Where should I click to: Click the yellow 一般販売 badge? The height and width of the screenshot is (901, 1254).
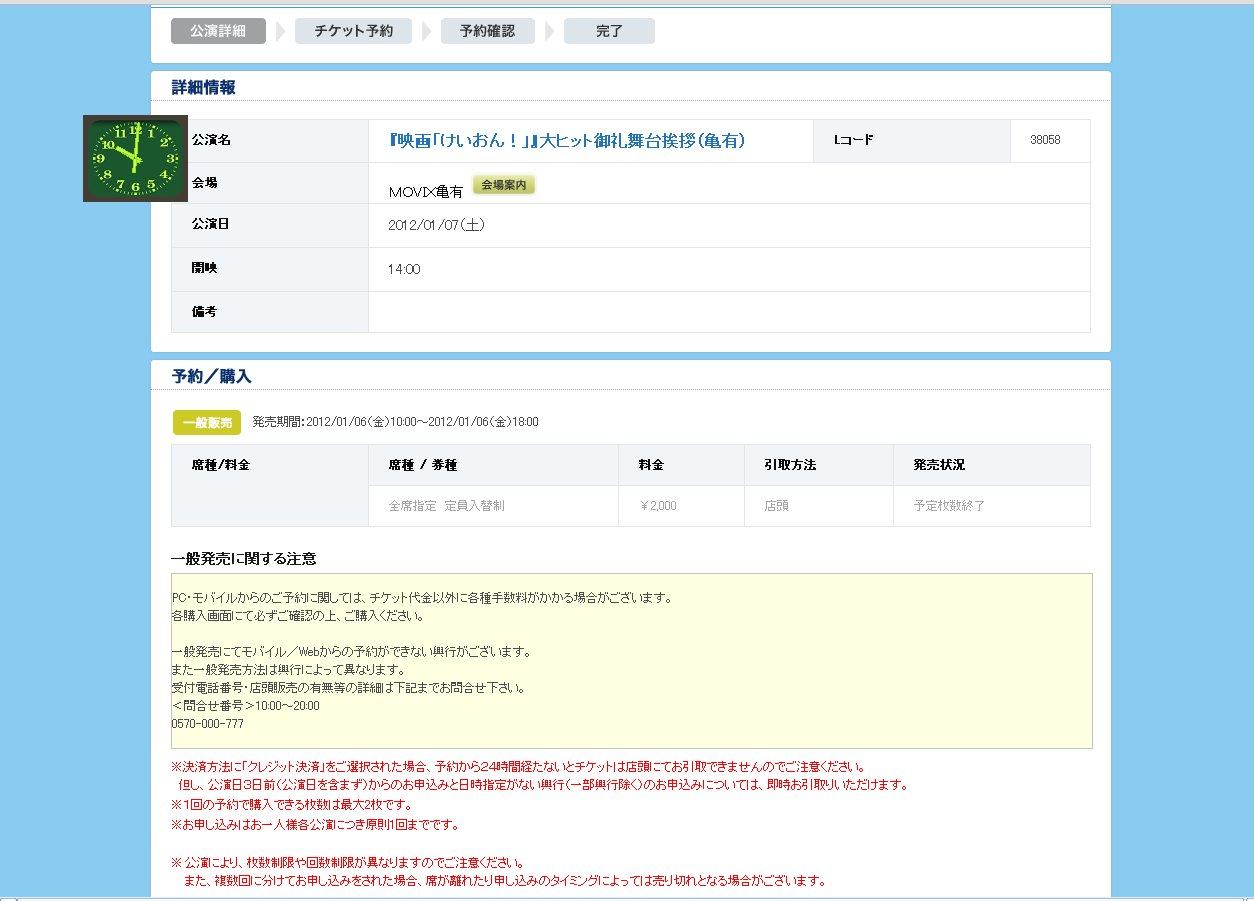point(207,423)
